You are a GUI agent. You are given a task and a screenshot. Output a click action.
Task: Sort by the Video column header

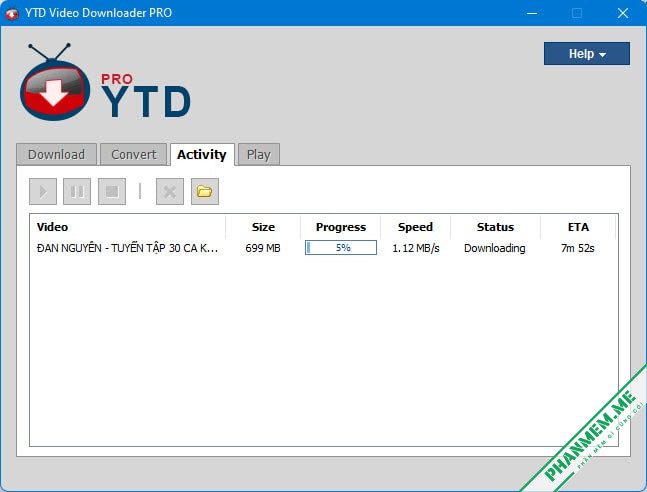pyautogui.click(x=128, y=227)
